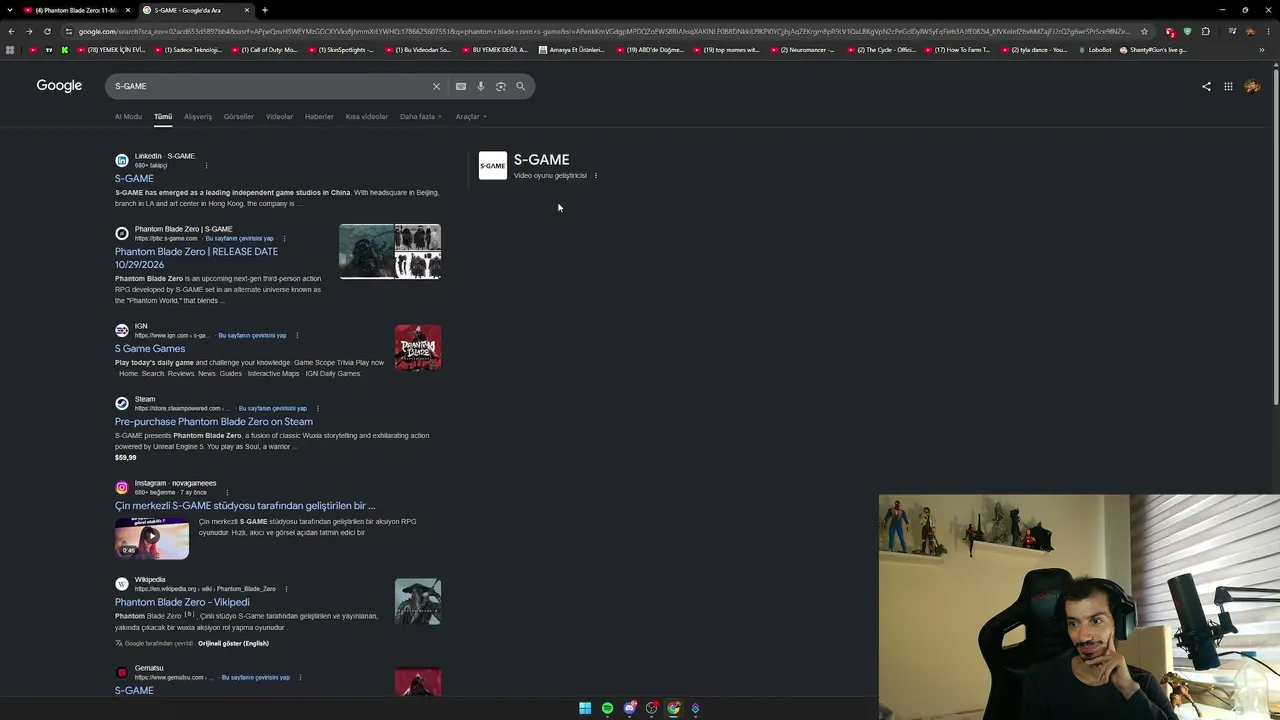The width and height of the screenshot is (1280, 720).
Task: Select the 'Tümü' results tab
Action: 163,117
